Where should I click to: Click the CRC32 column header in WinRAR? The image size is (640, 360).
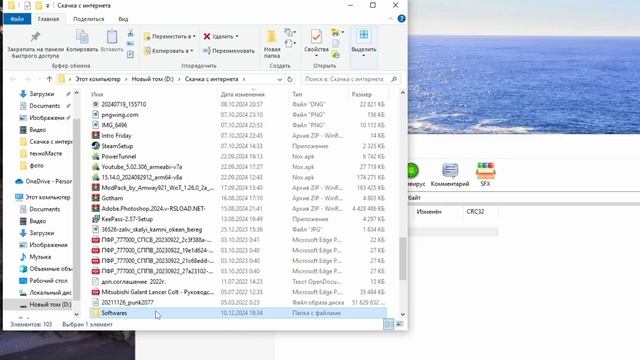coord(475,211)
